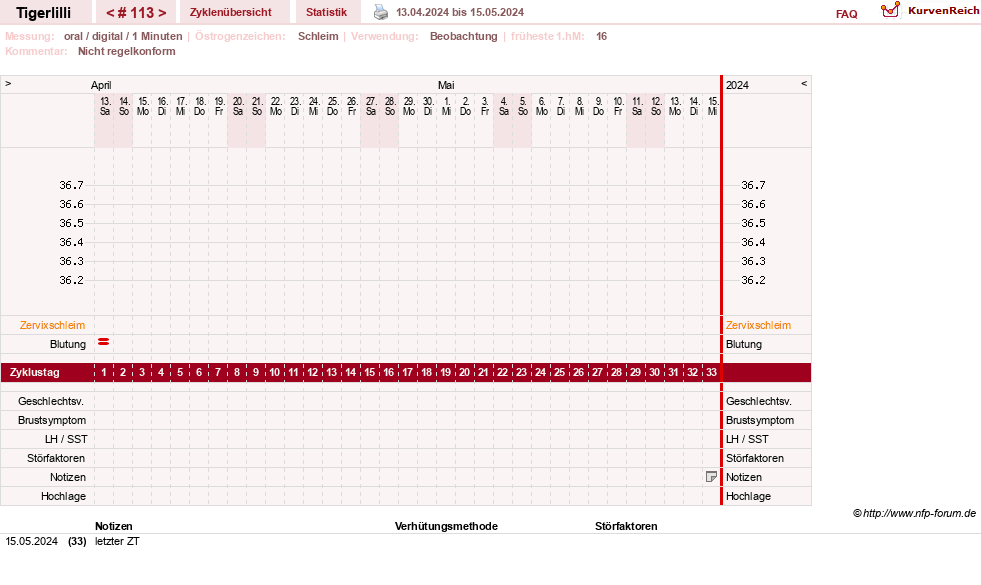This screenshot has height=585, width=981.
Task: Click the left 'Geschlechtsv.' row label
Action: click(x=51, y=401)
